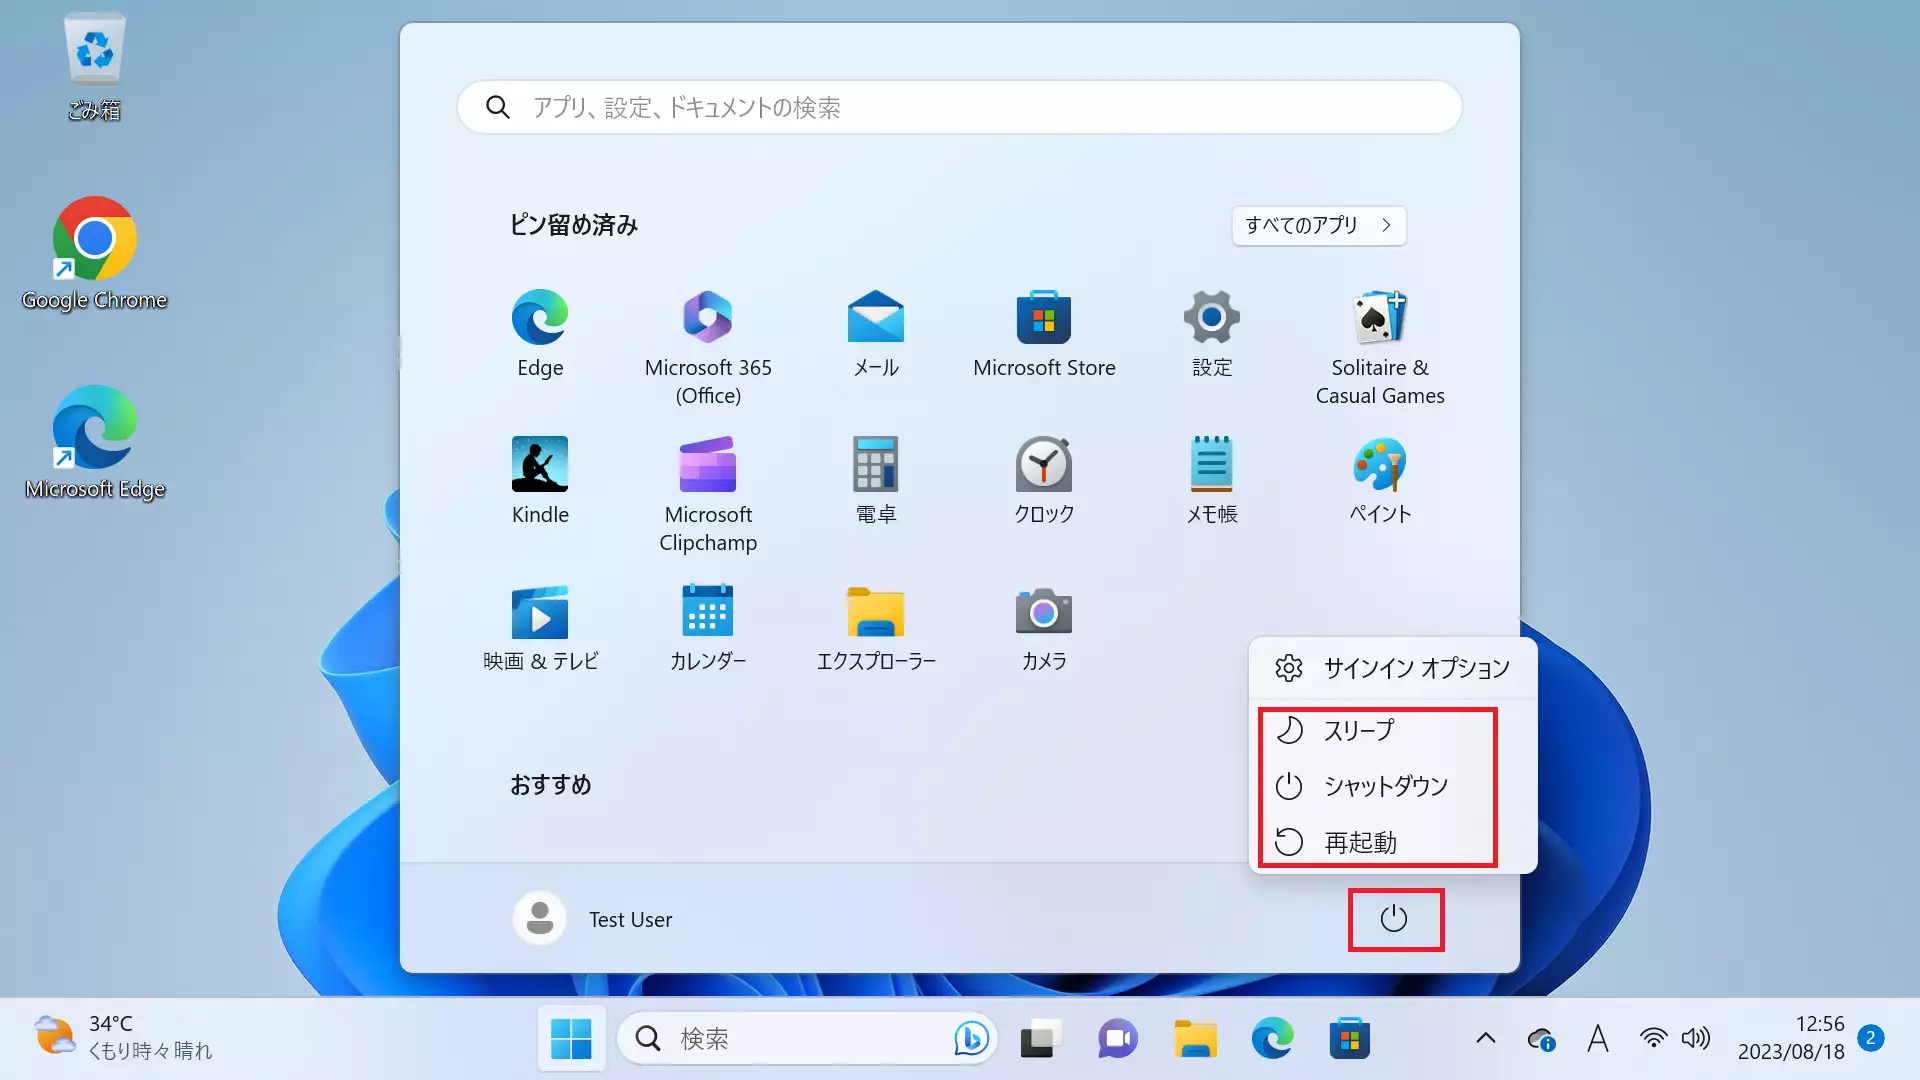1920x1080 pixels.
Task: Click the notification badge showing 2
Action: [1870, 1038]
